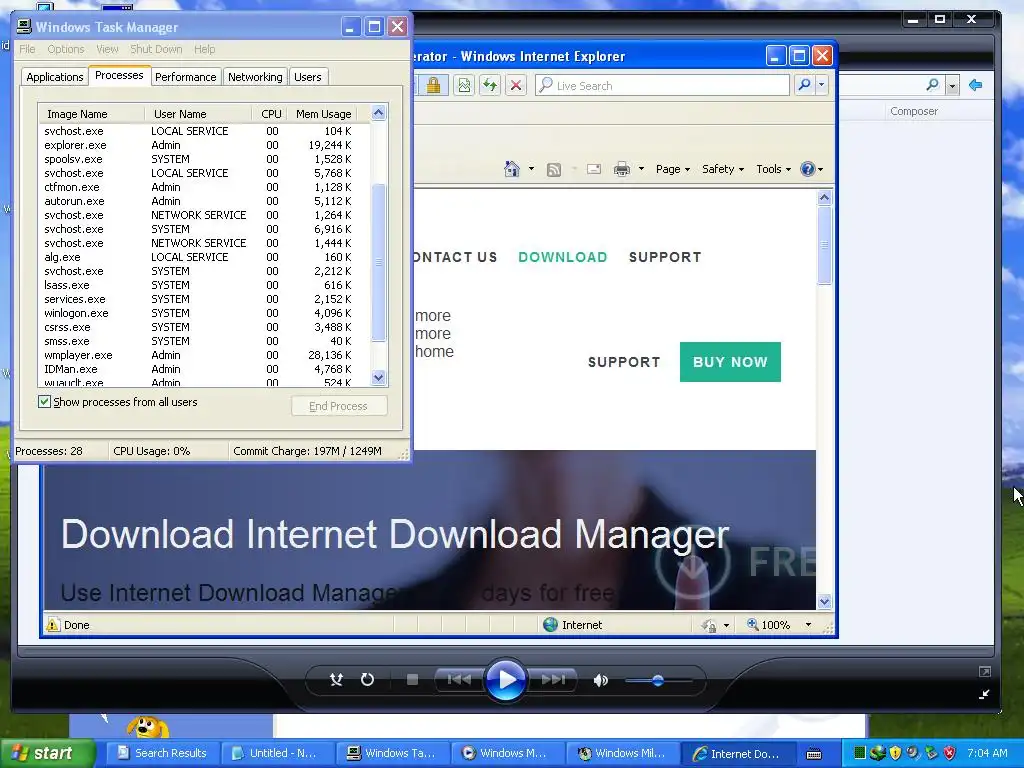1024x768 pixels.
Task: Switch to the Users tab
Action: click(x=308, y=77)
